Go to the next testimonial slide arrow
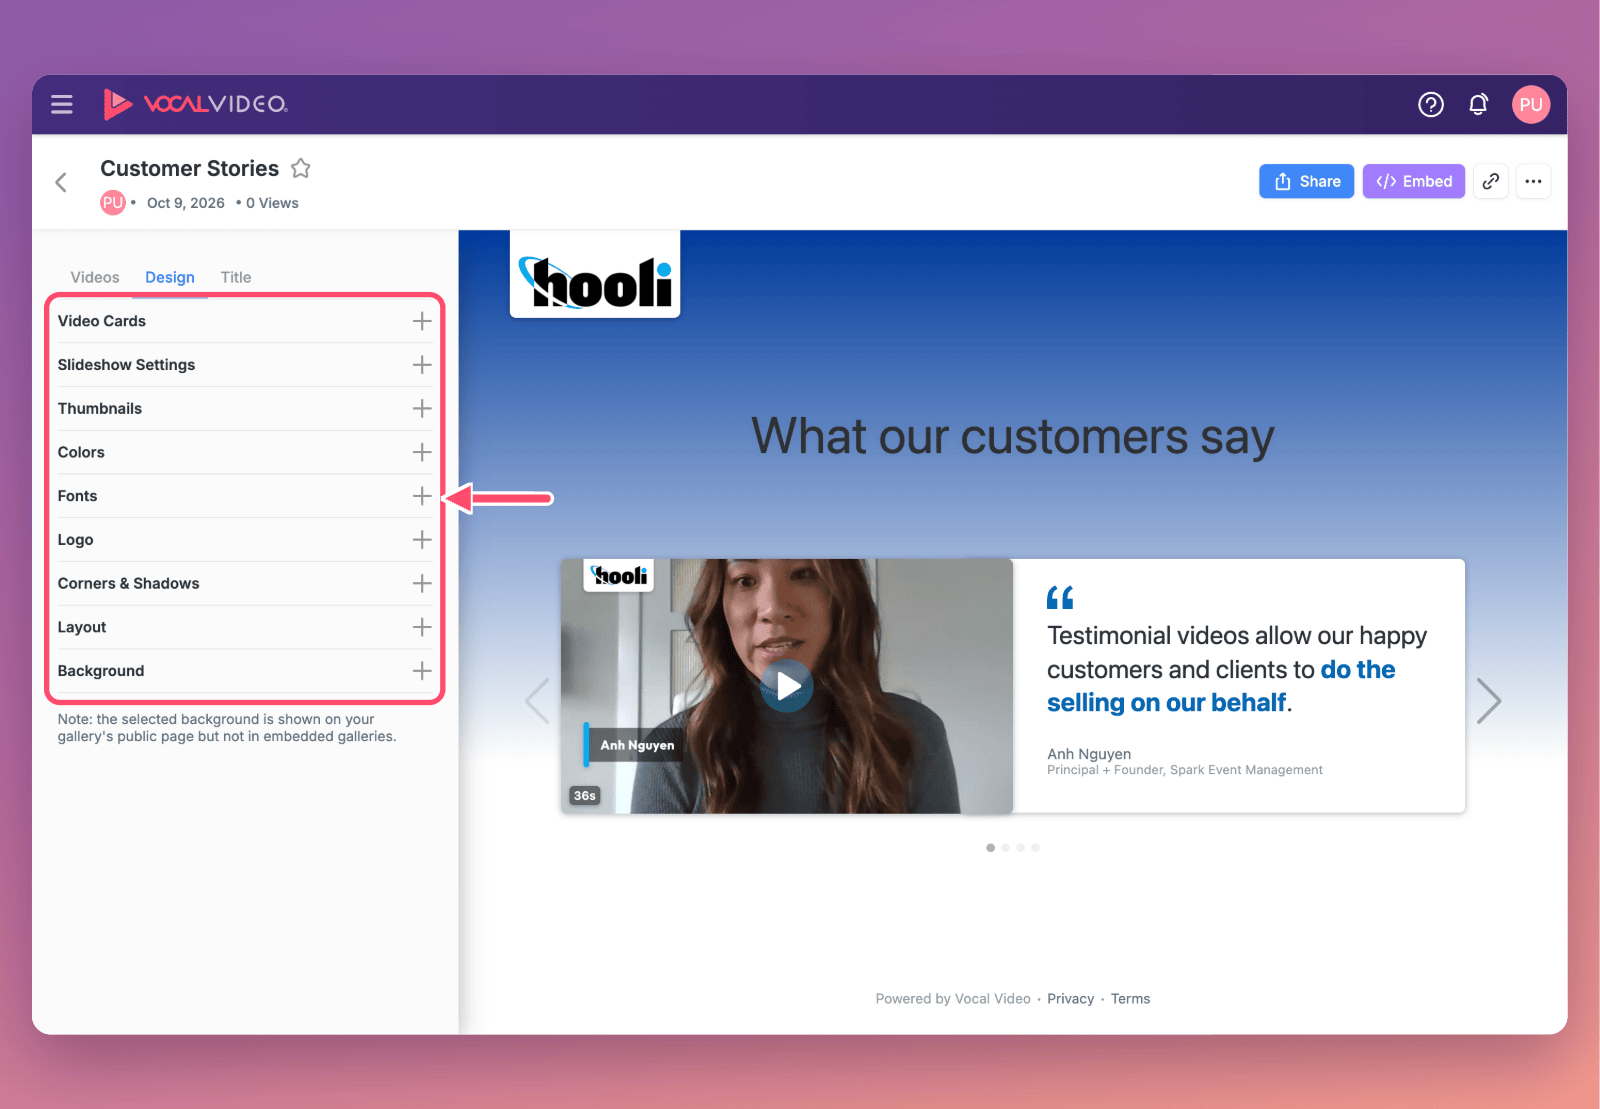 1489,700
